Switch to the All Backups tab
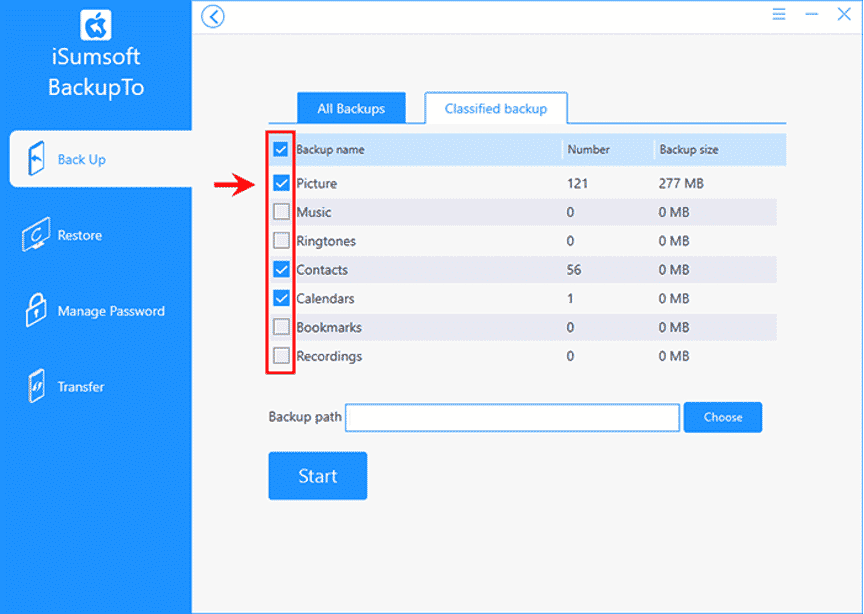864x614 pixels. tap(352, 109)
